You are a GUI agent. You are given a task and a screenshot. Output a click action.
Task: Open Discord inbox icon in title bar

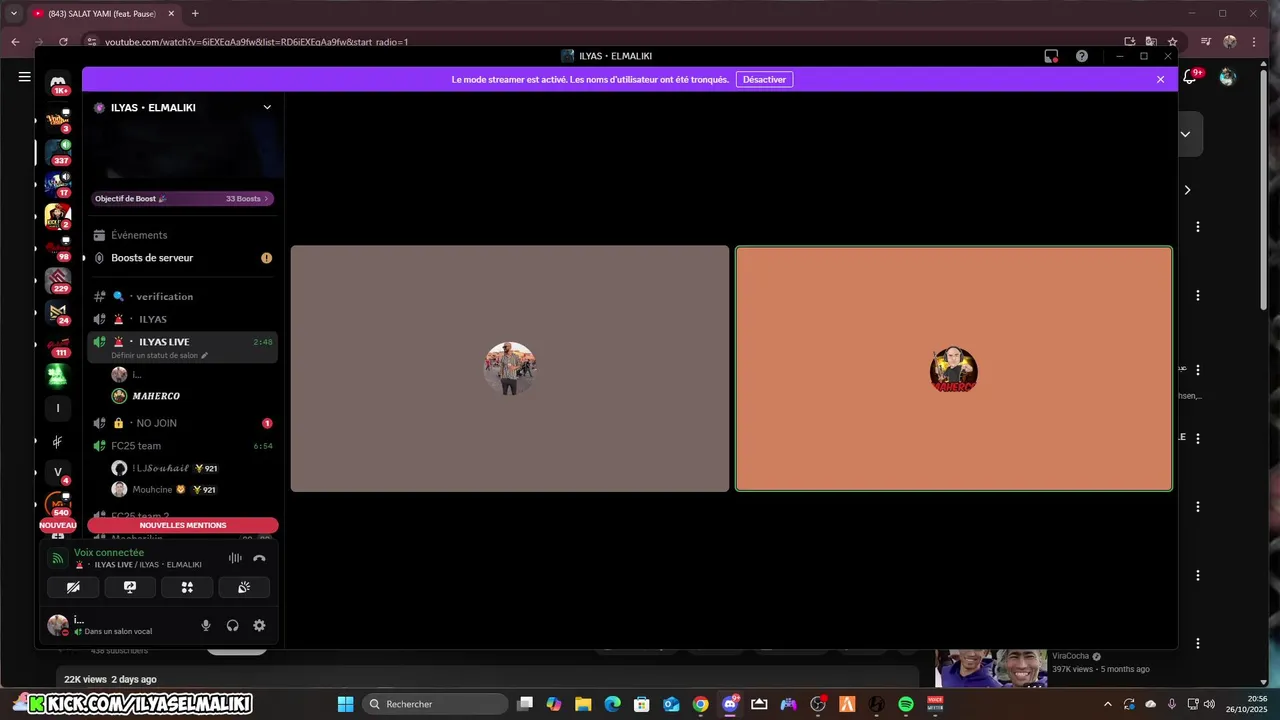tap(1051, 56)
